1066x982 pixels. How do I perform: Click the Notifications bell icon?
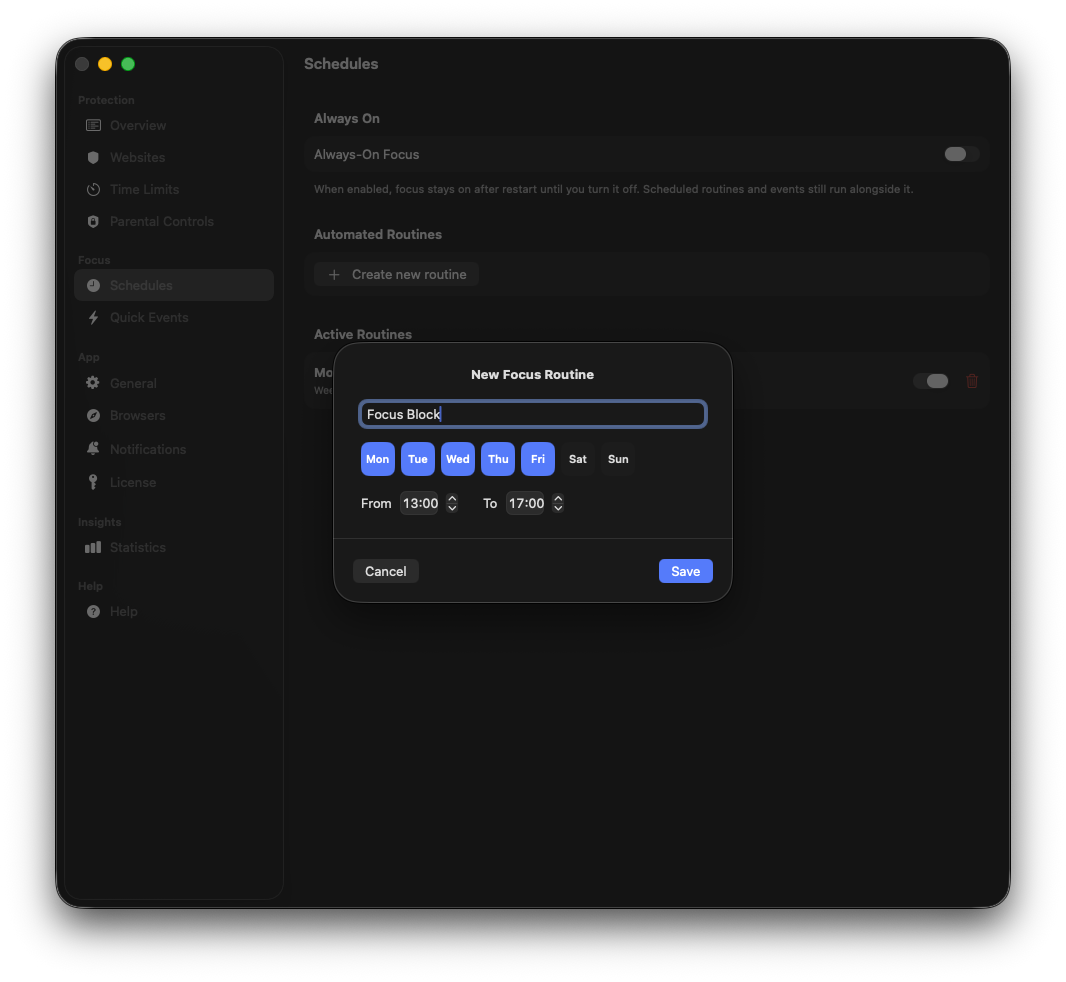[x=93, y=448]
